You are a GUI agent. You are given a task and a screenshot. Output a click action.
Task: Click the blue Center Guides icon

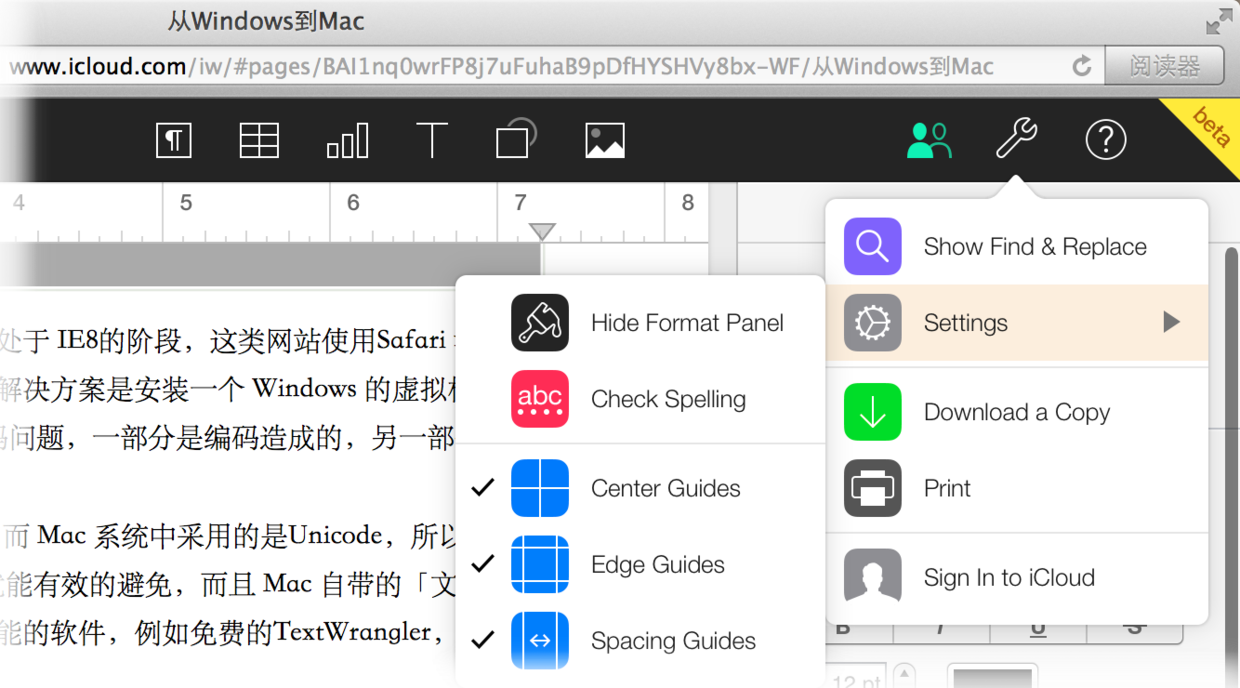coord(540,488)
